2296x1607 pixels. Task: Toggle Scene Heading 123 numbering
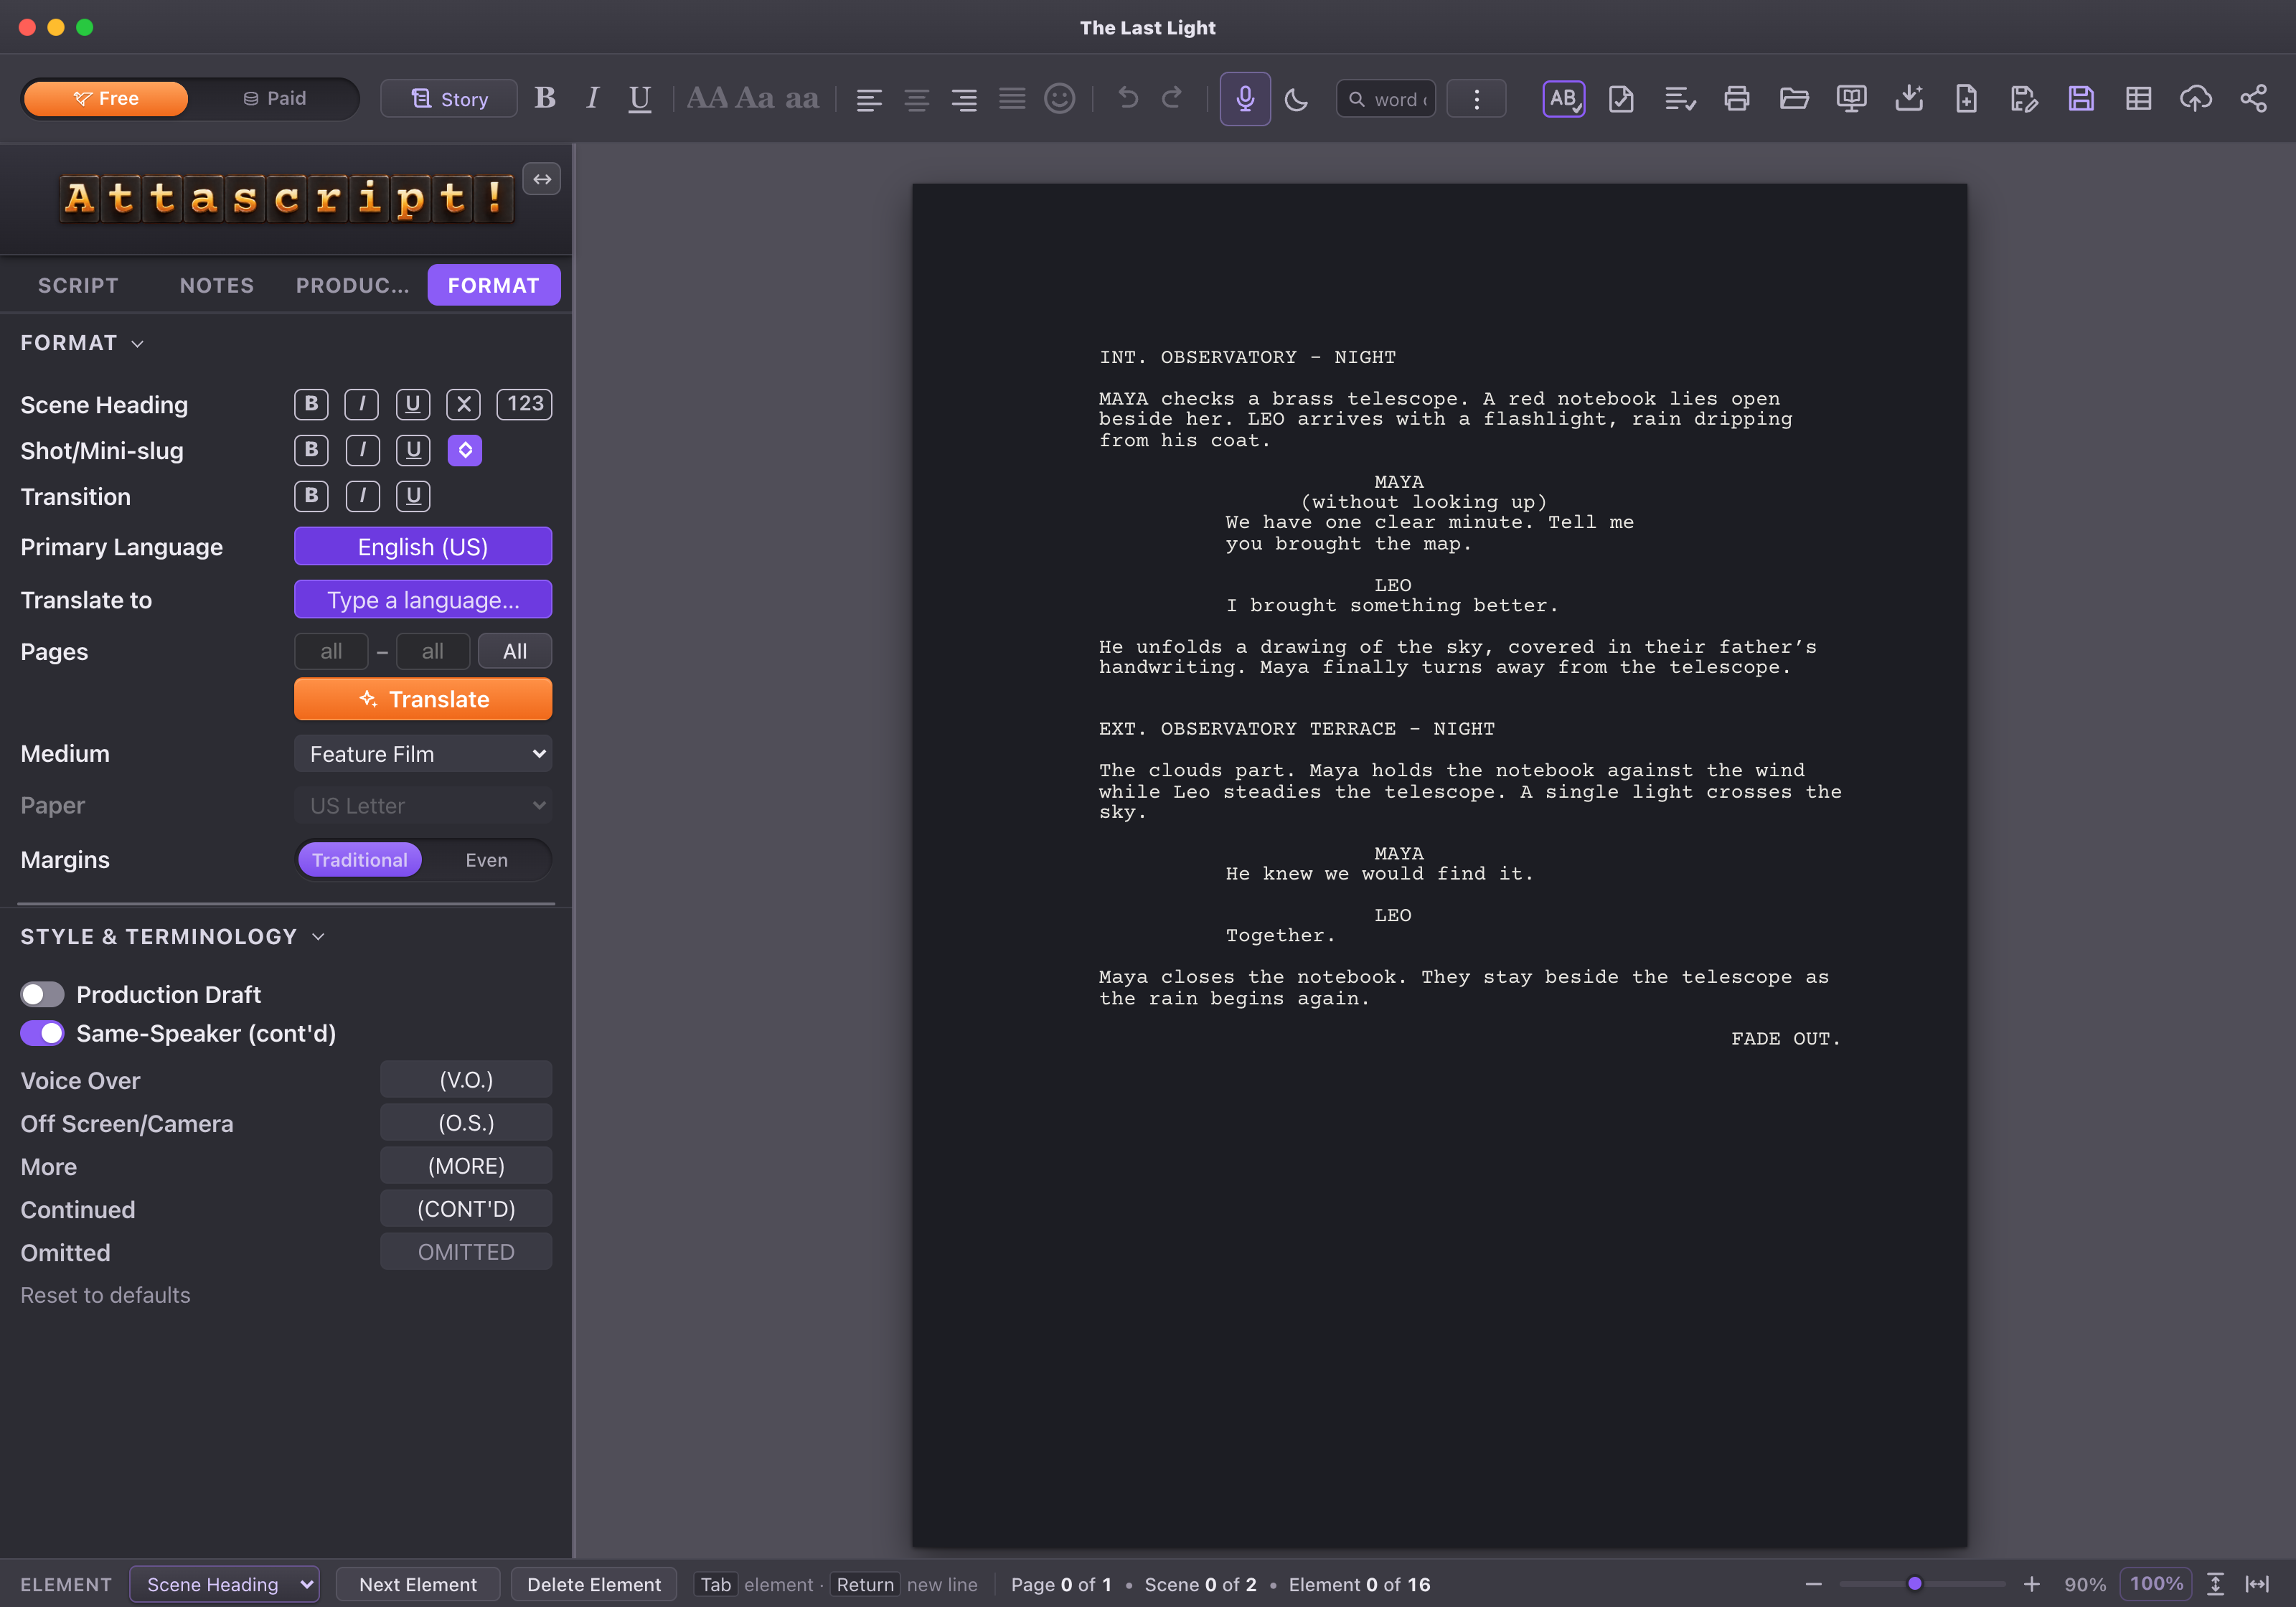[525, 404]
